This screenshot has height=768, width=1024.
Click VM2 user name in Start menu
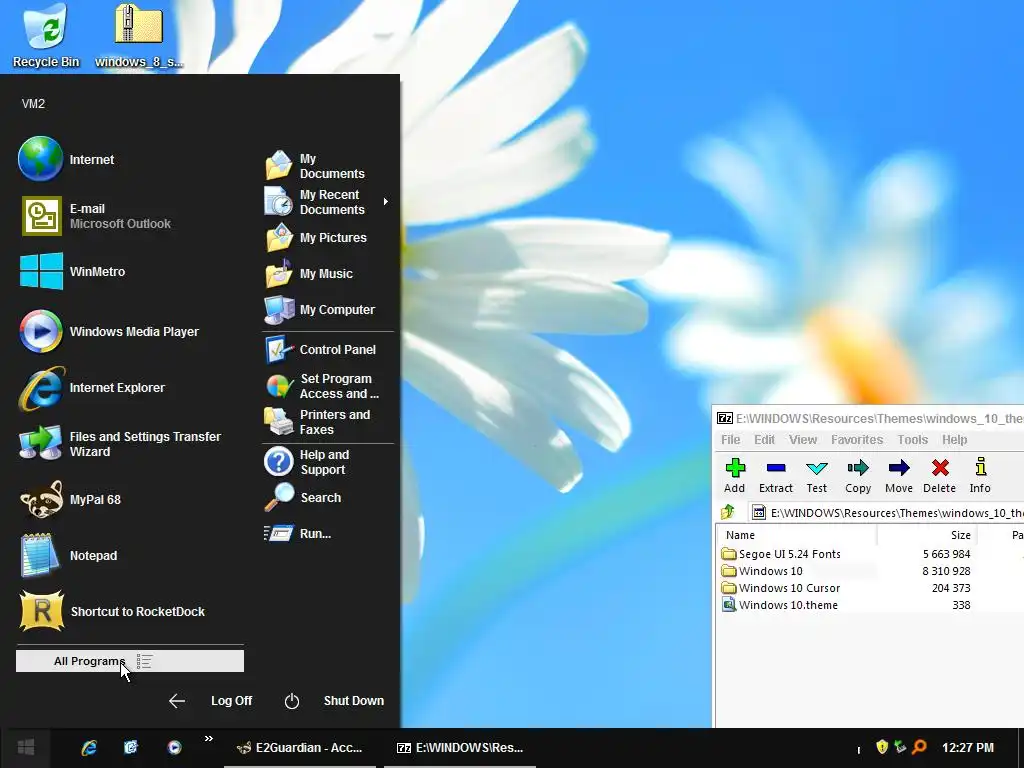33,104
